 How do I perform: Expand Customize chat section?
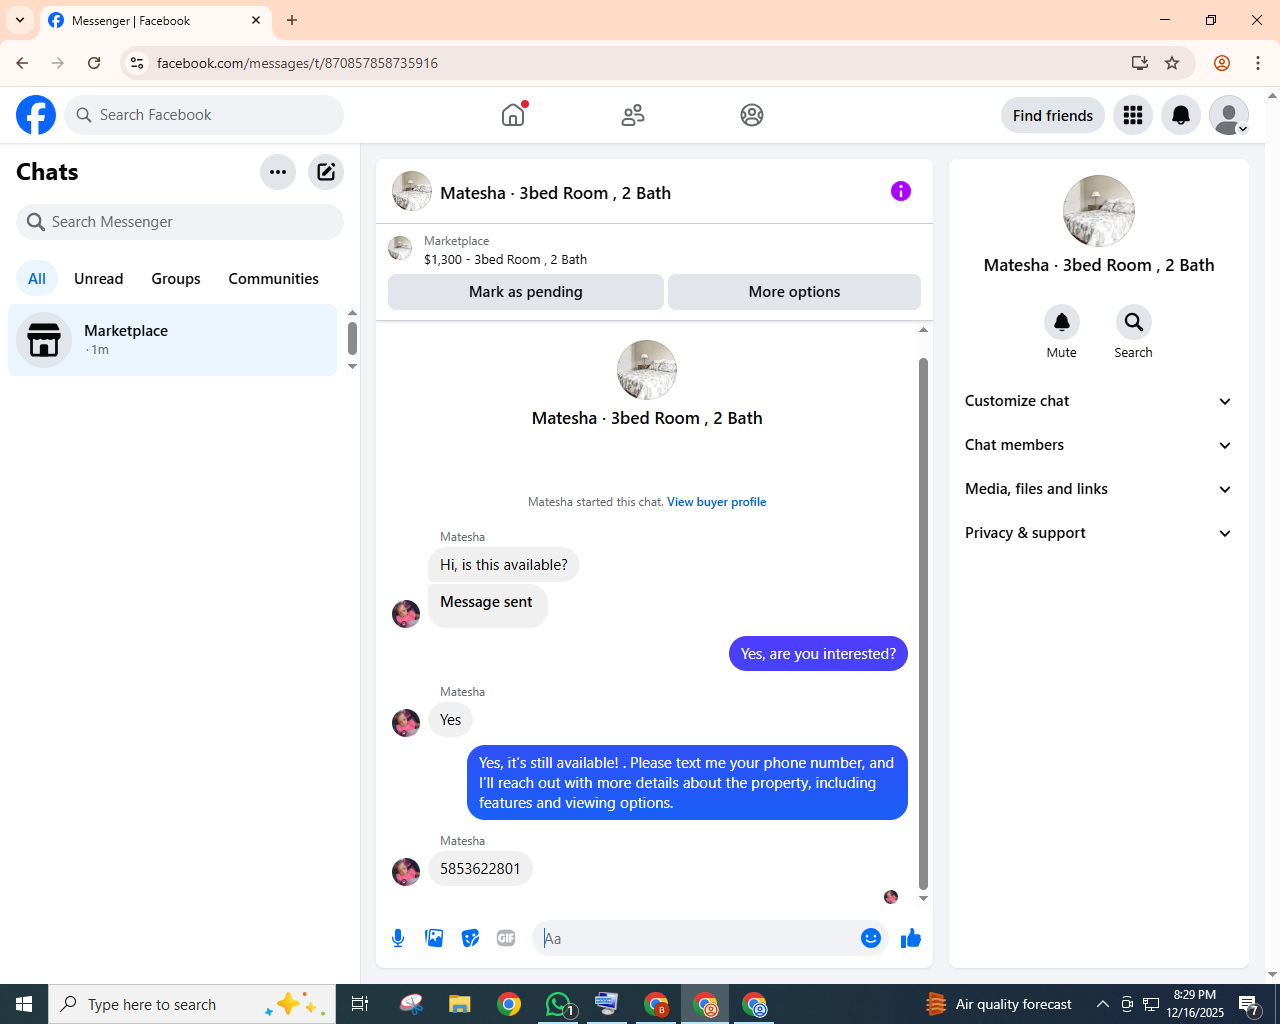click(x=1099, y=401)
